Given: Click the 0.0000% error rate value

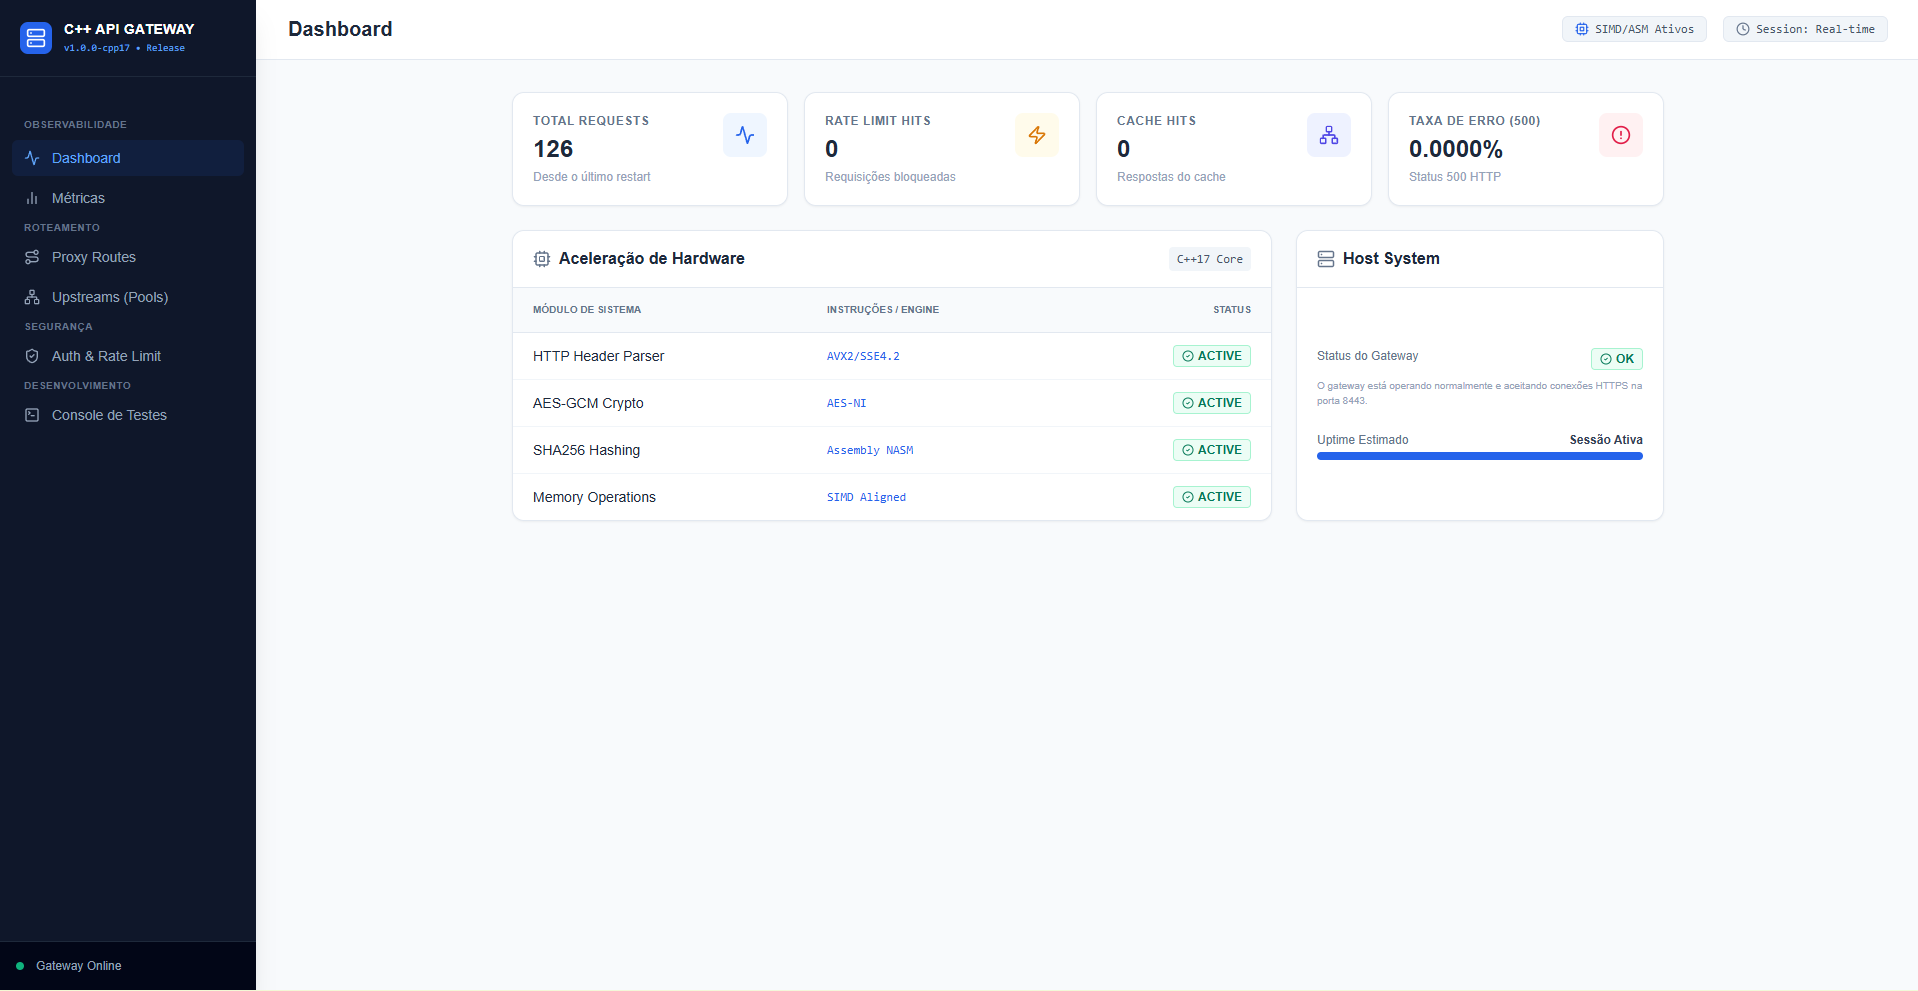Looking at the screenshot, I should [x=1456, y=149].
